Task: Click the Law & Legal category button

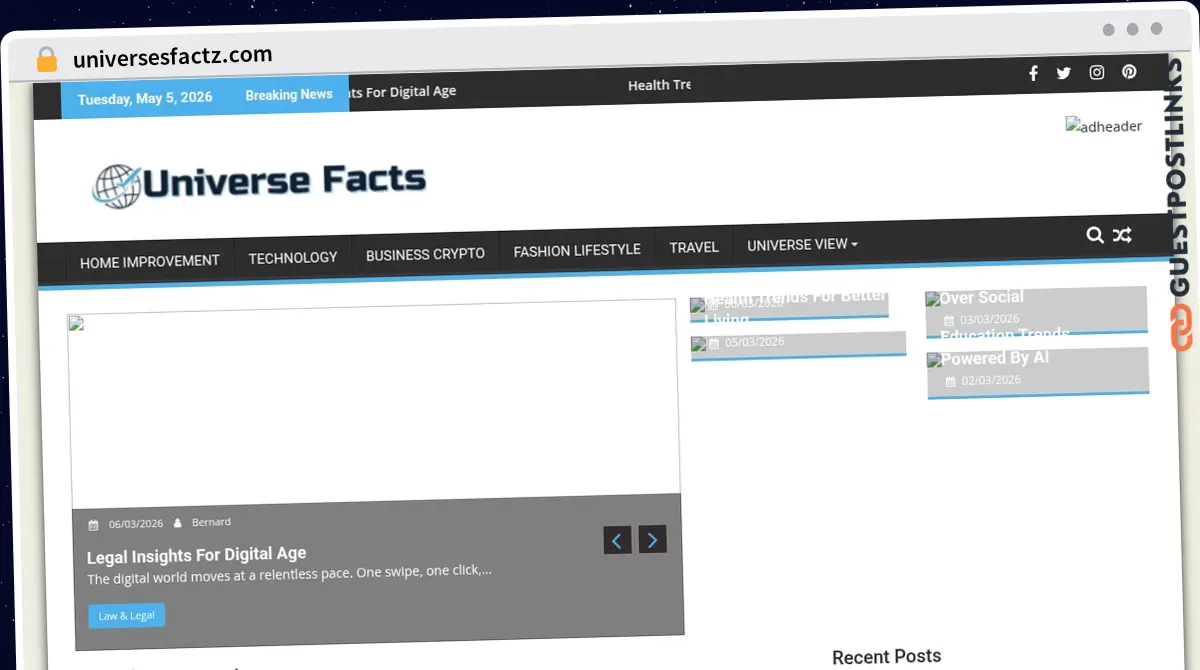Action: 126,616
